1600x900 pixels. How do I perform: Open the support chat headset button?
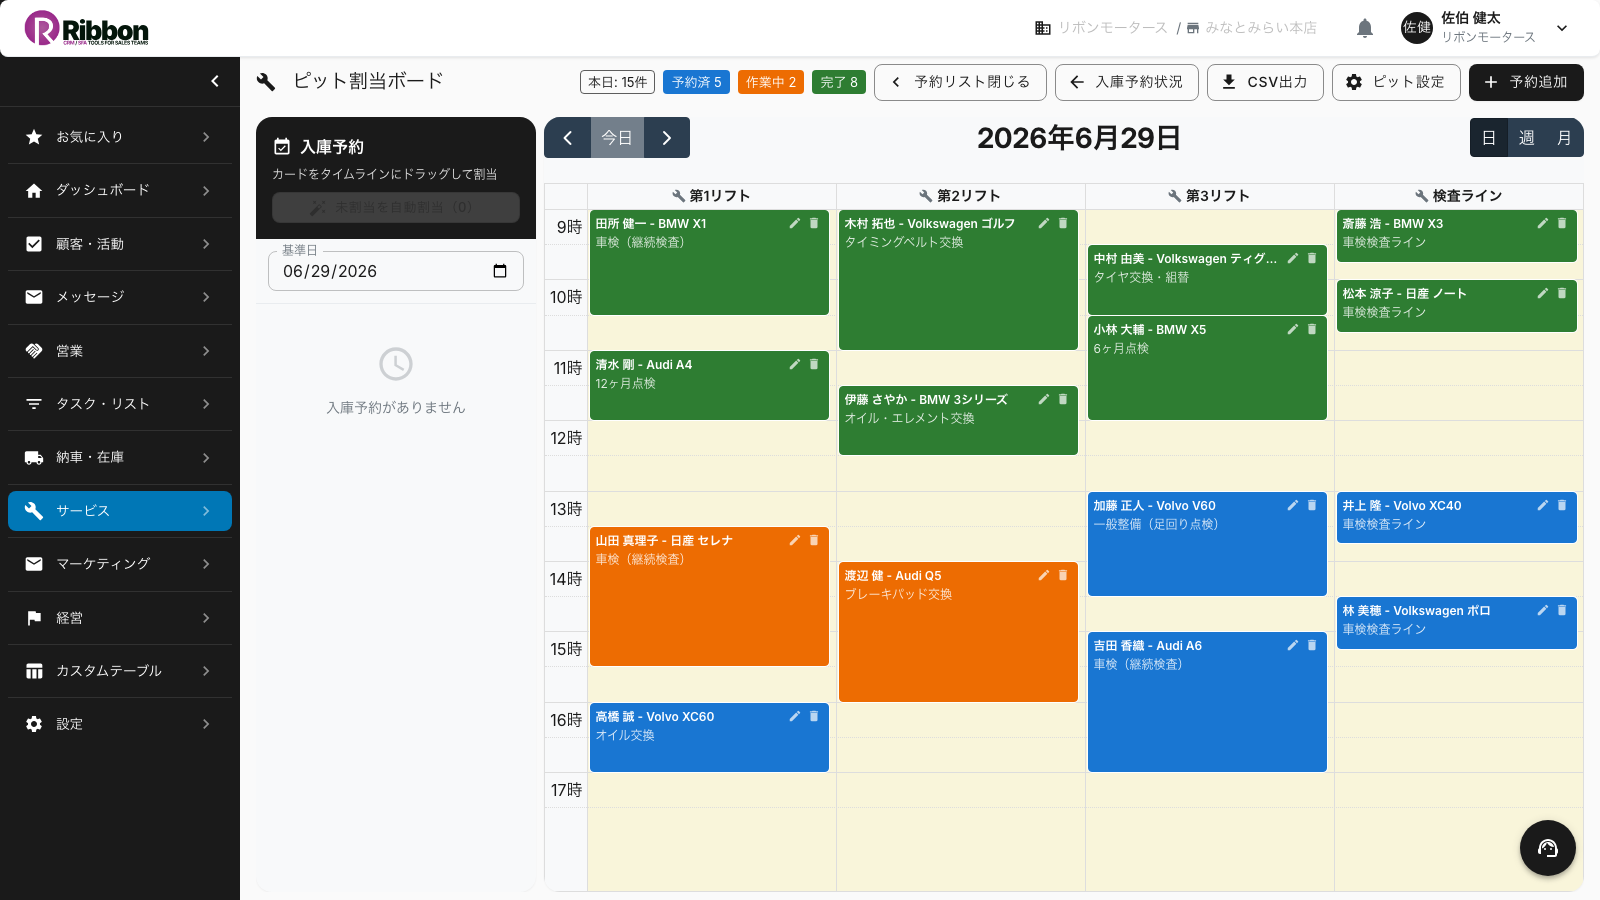(x=1548, y=848)
